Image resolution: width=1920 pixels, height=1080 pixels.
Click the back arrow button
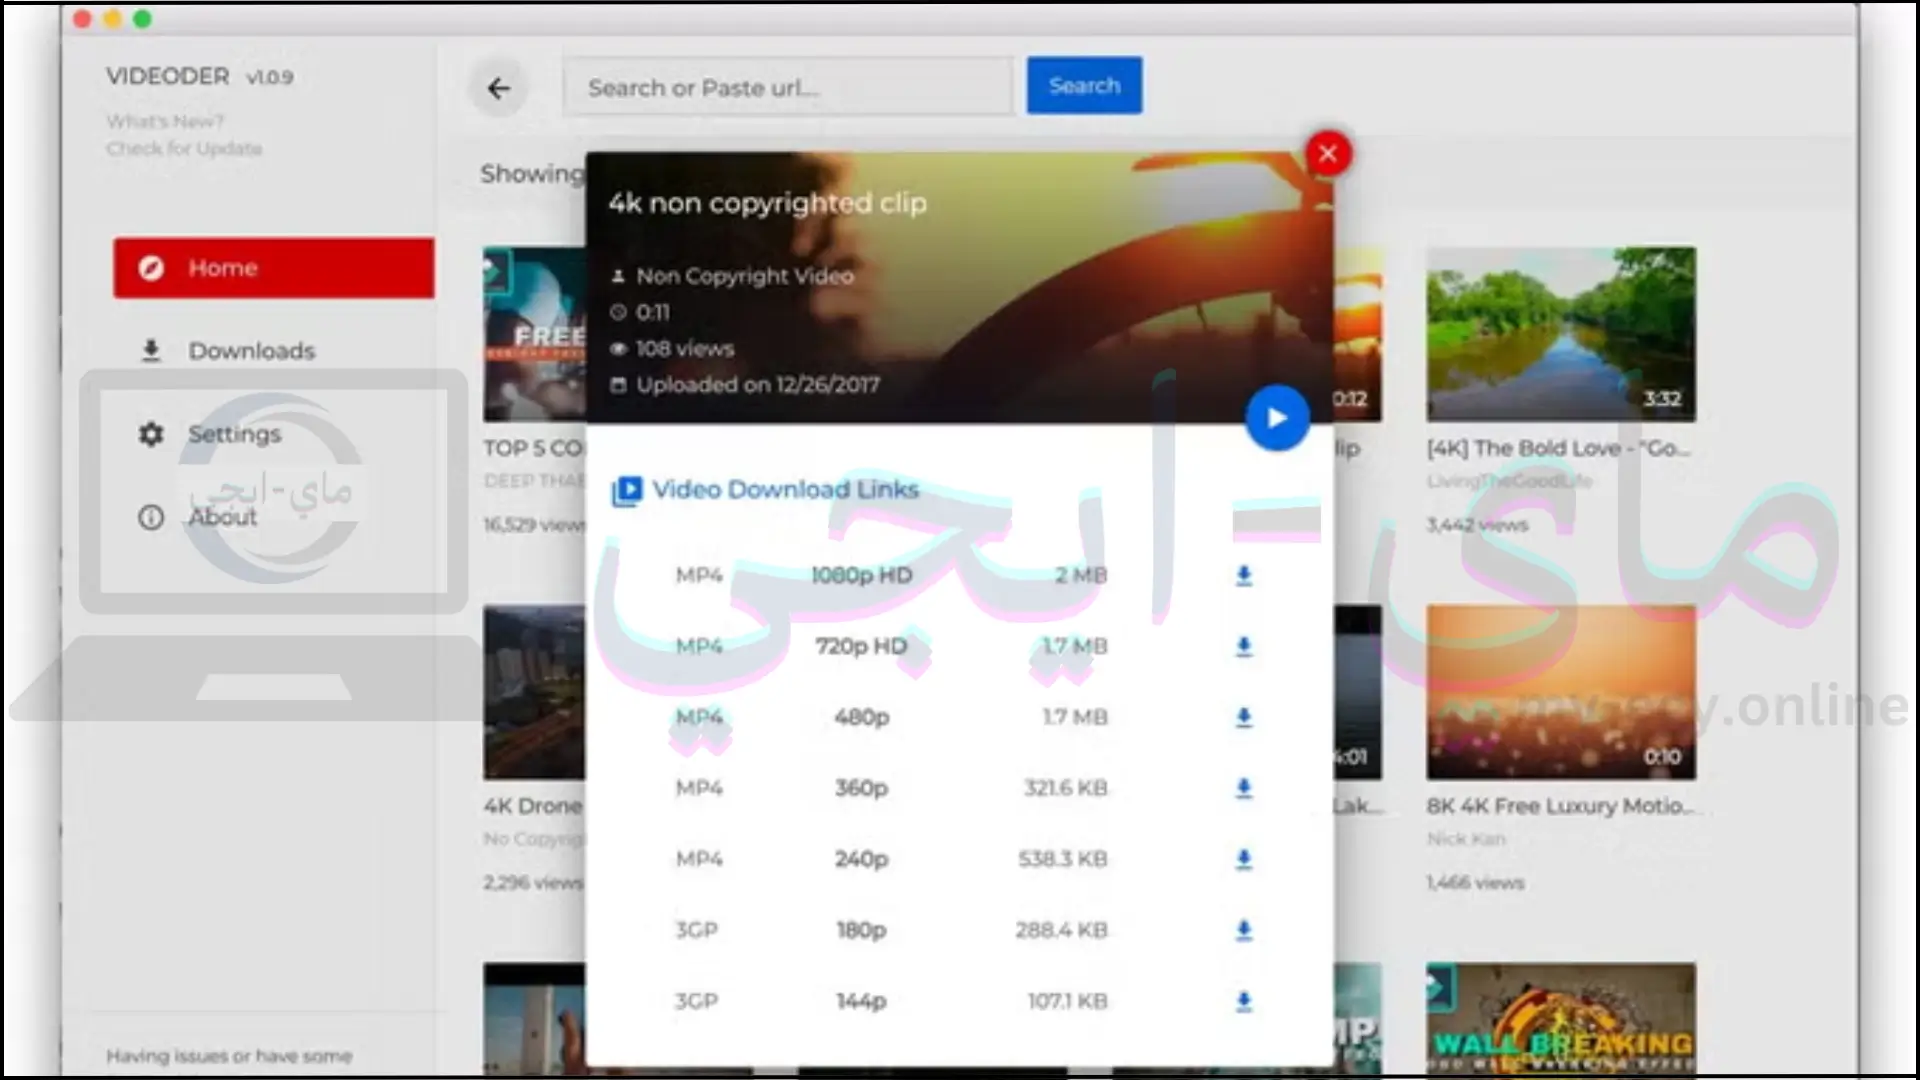coord(498,88)
